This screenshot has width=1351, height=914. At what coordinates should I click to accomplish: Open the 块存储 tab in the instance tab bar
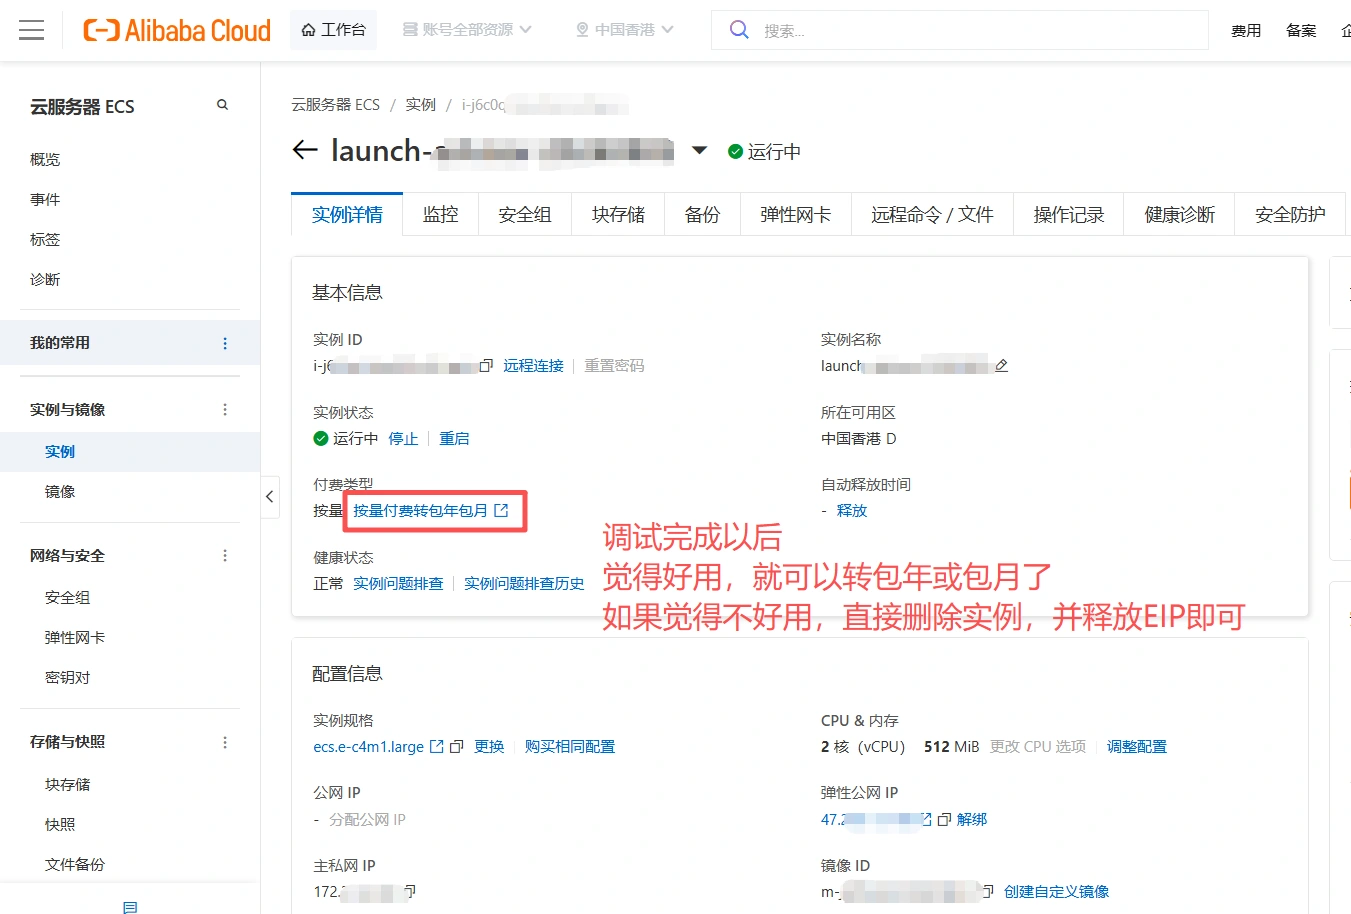[x=618, y=214]
